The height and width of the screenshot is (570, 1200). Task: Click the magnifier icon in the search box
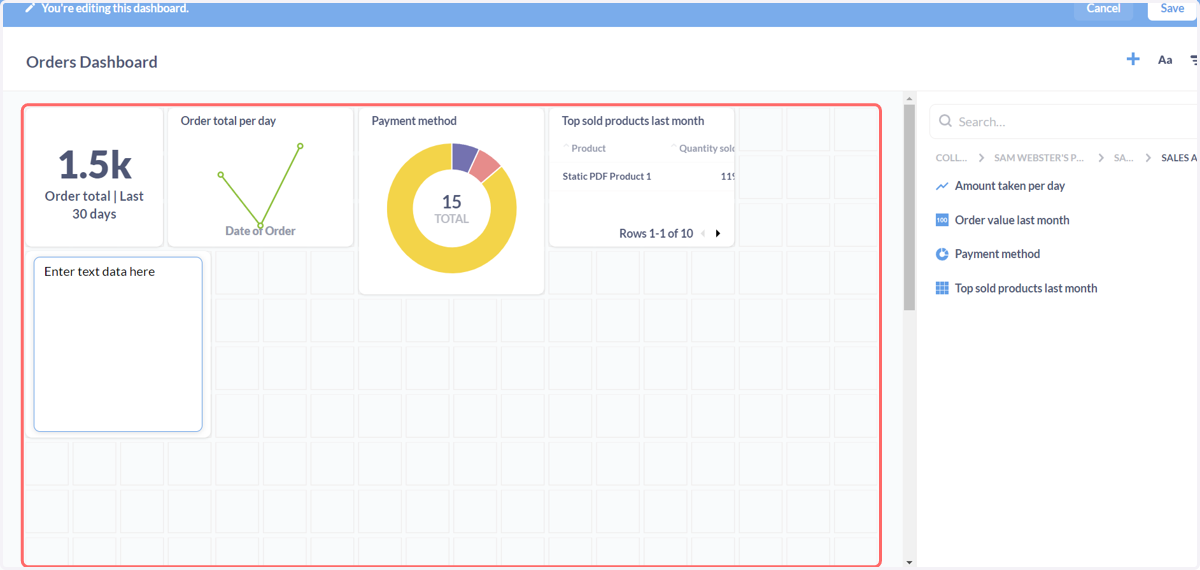(945, 121)
